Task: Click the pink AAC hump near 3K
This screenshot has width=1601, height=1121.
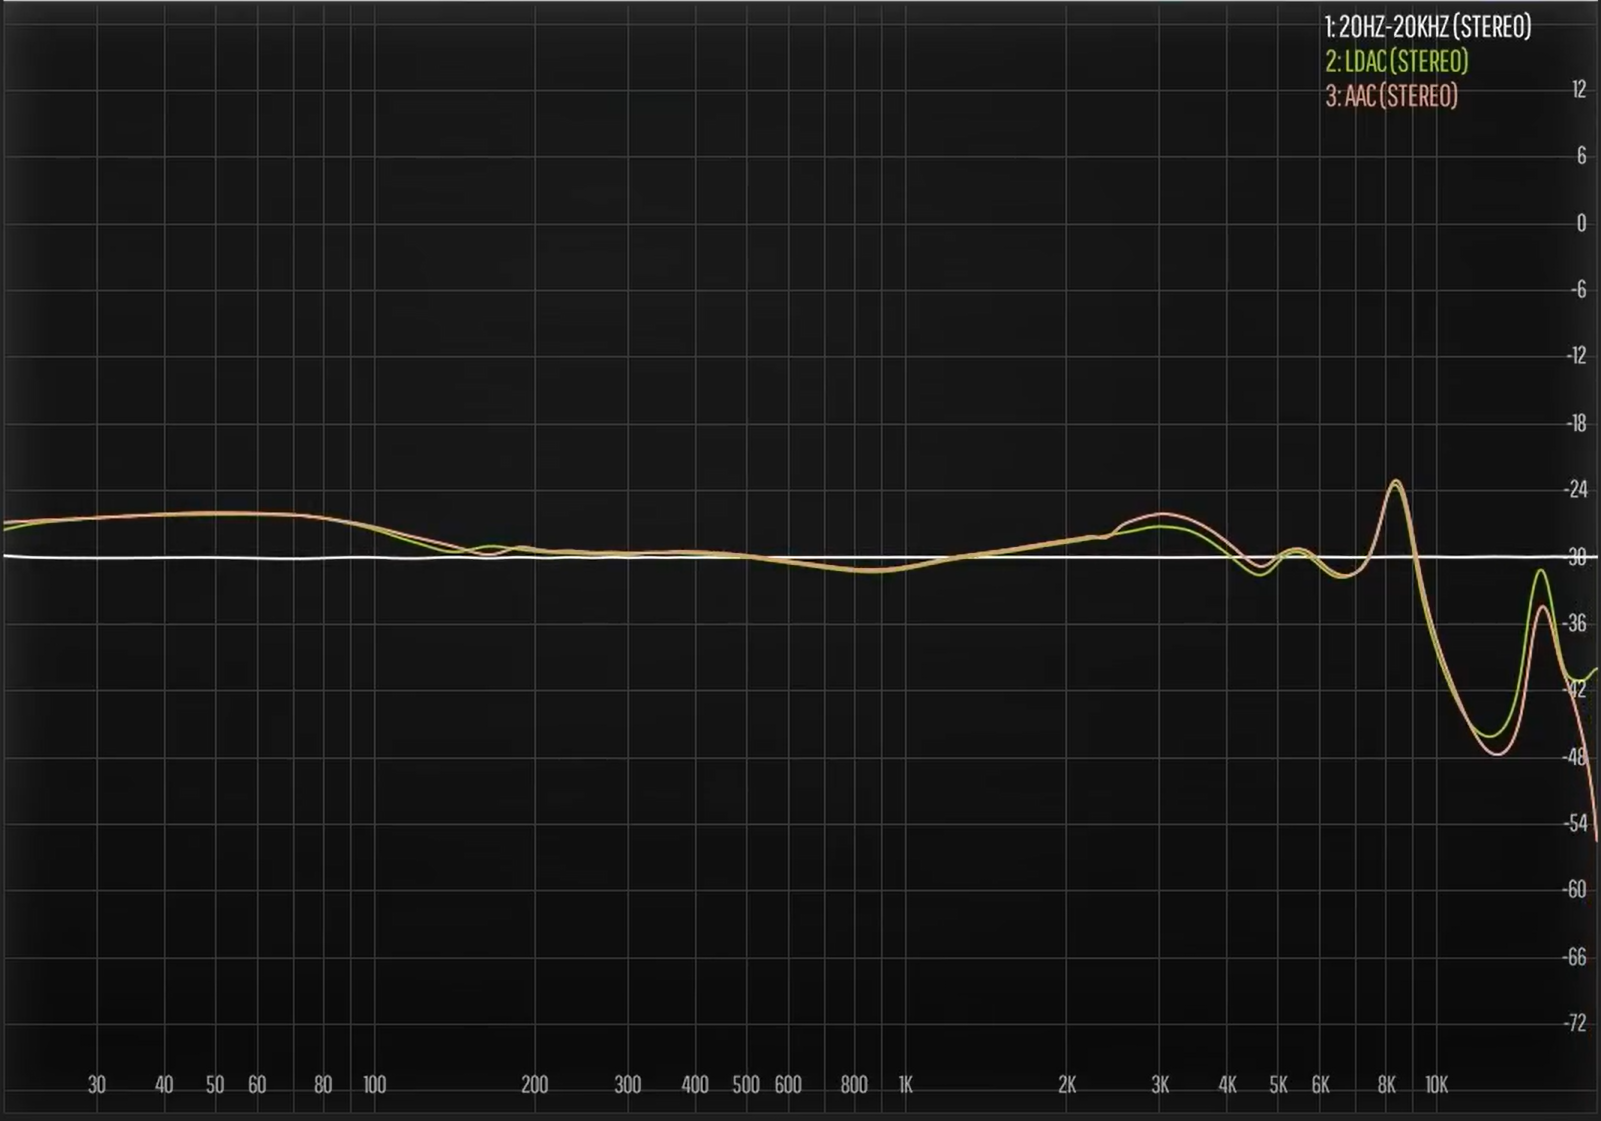Action: pos(1164,514)
